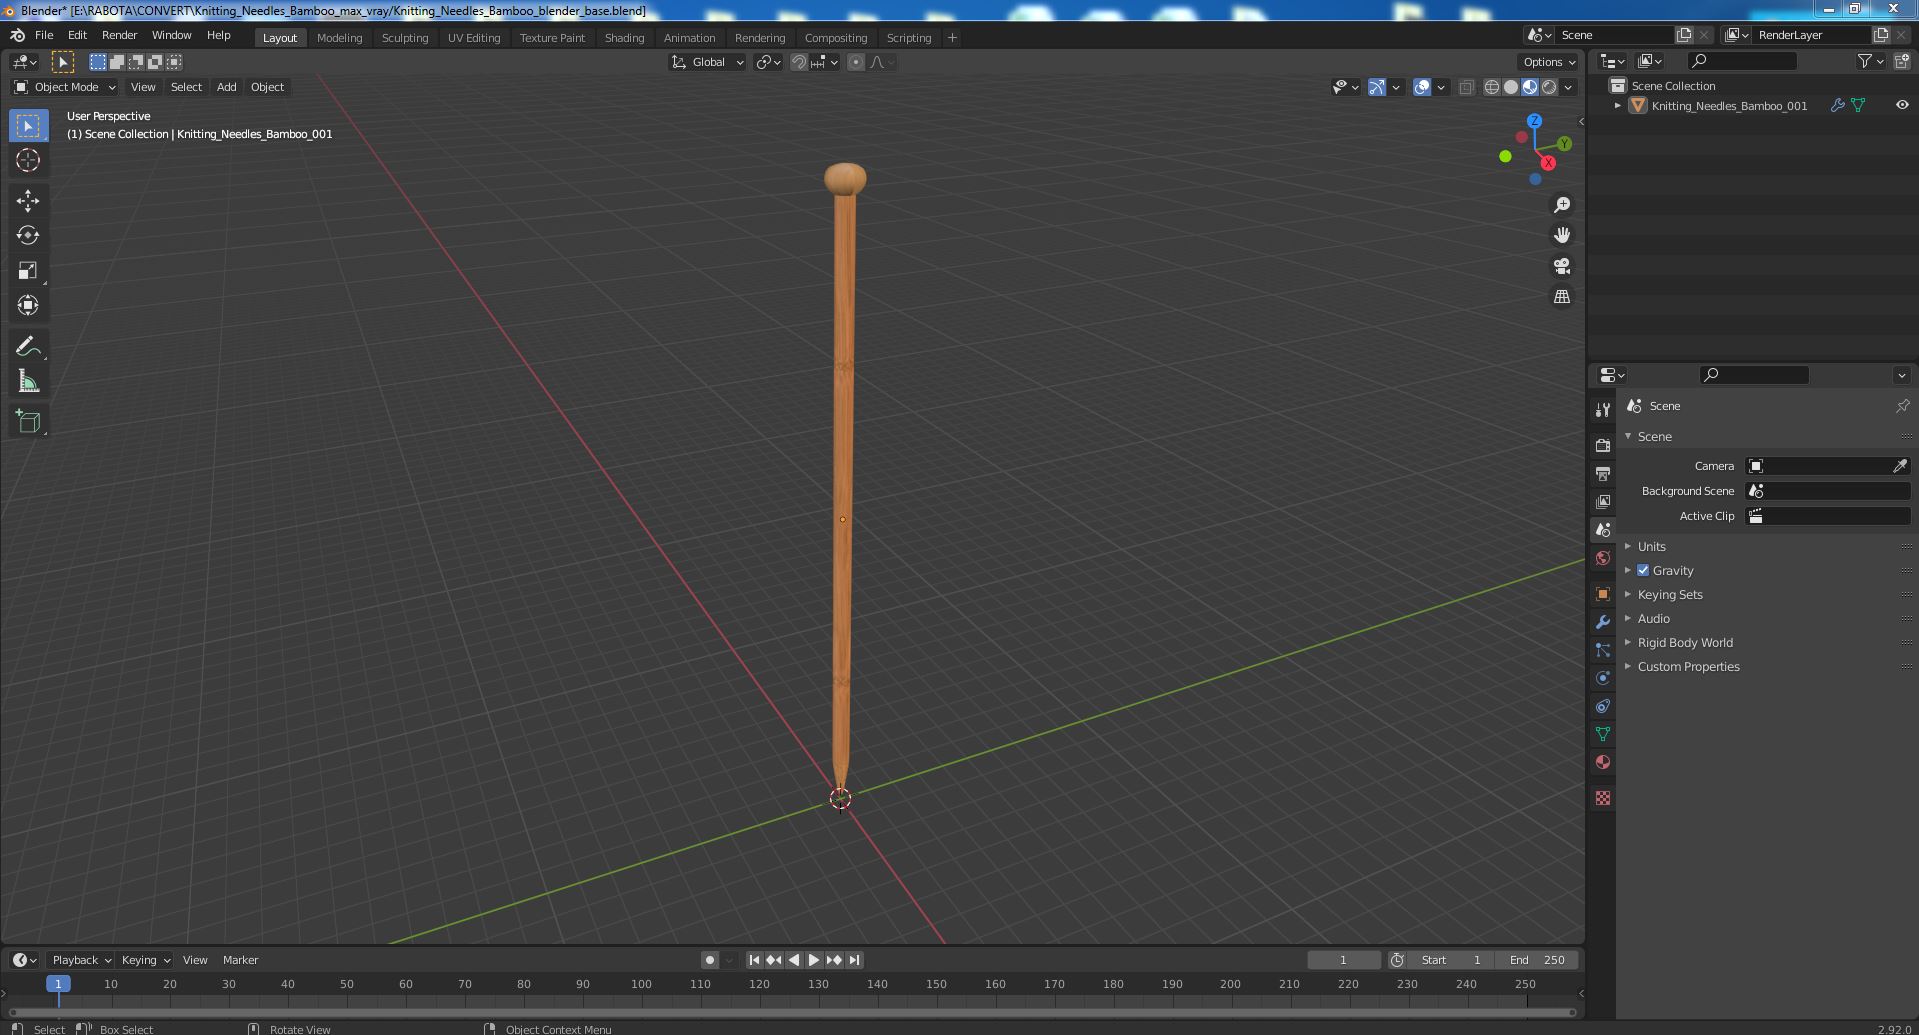Screen dimensions: 1919x1035
Task: Select the Select Box tool
Action: 28,126
